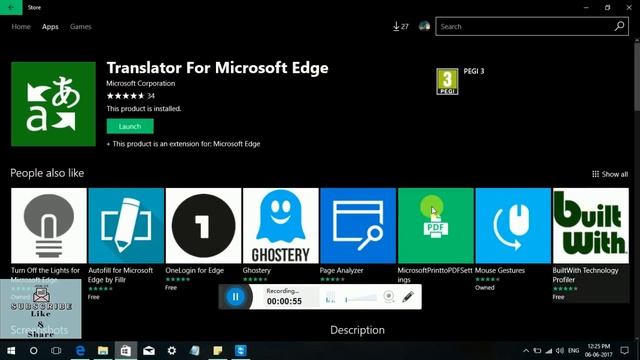Pause the screen recording
640x360 pixels.
pos(236,297)
